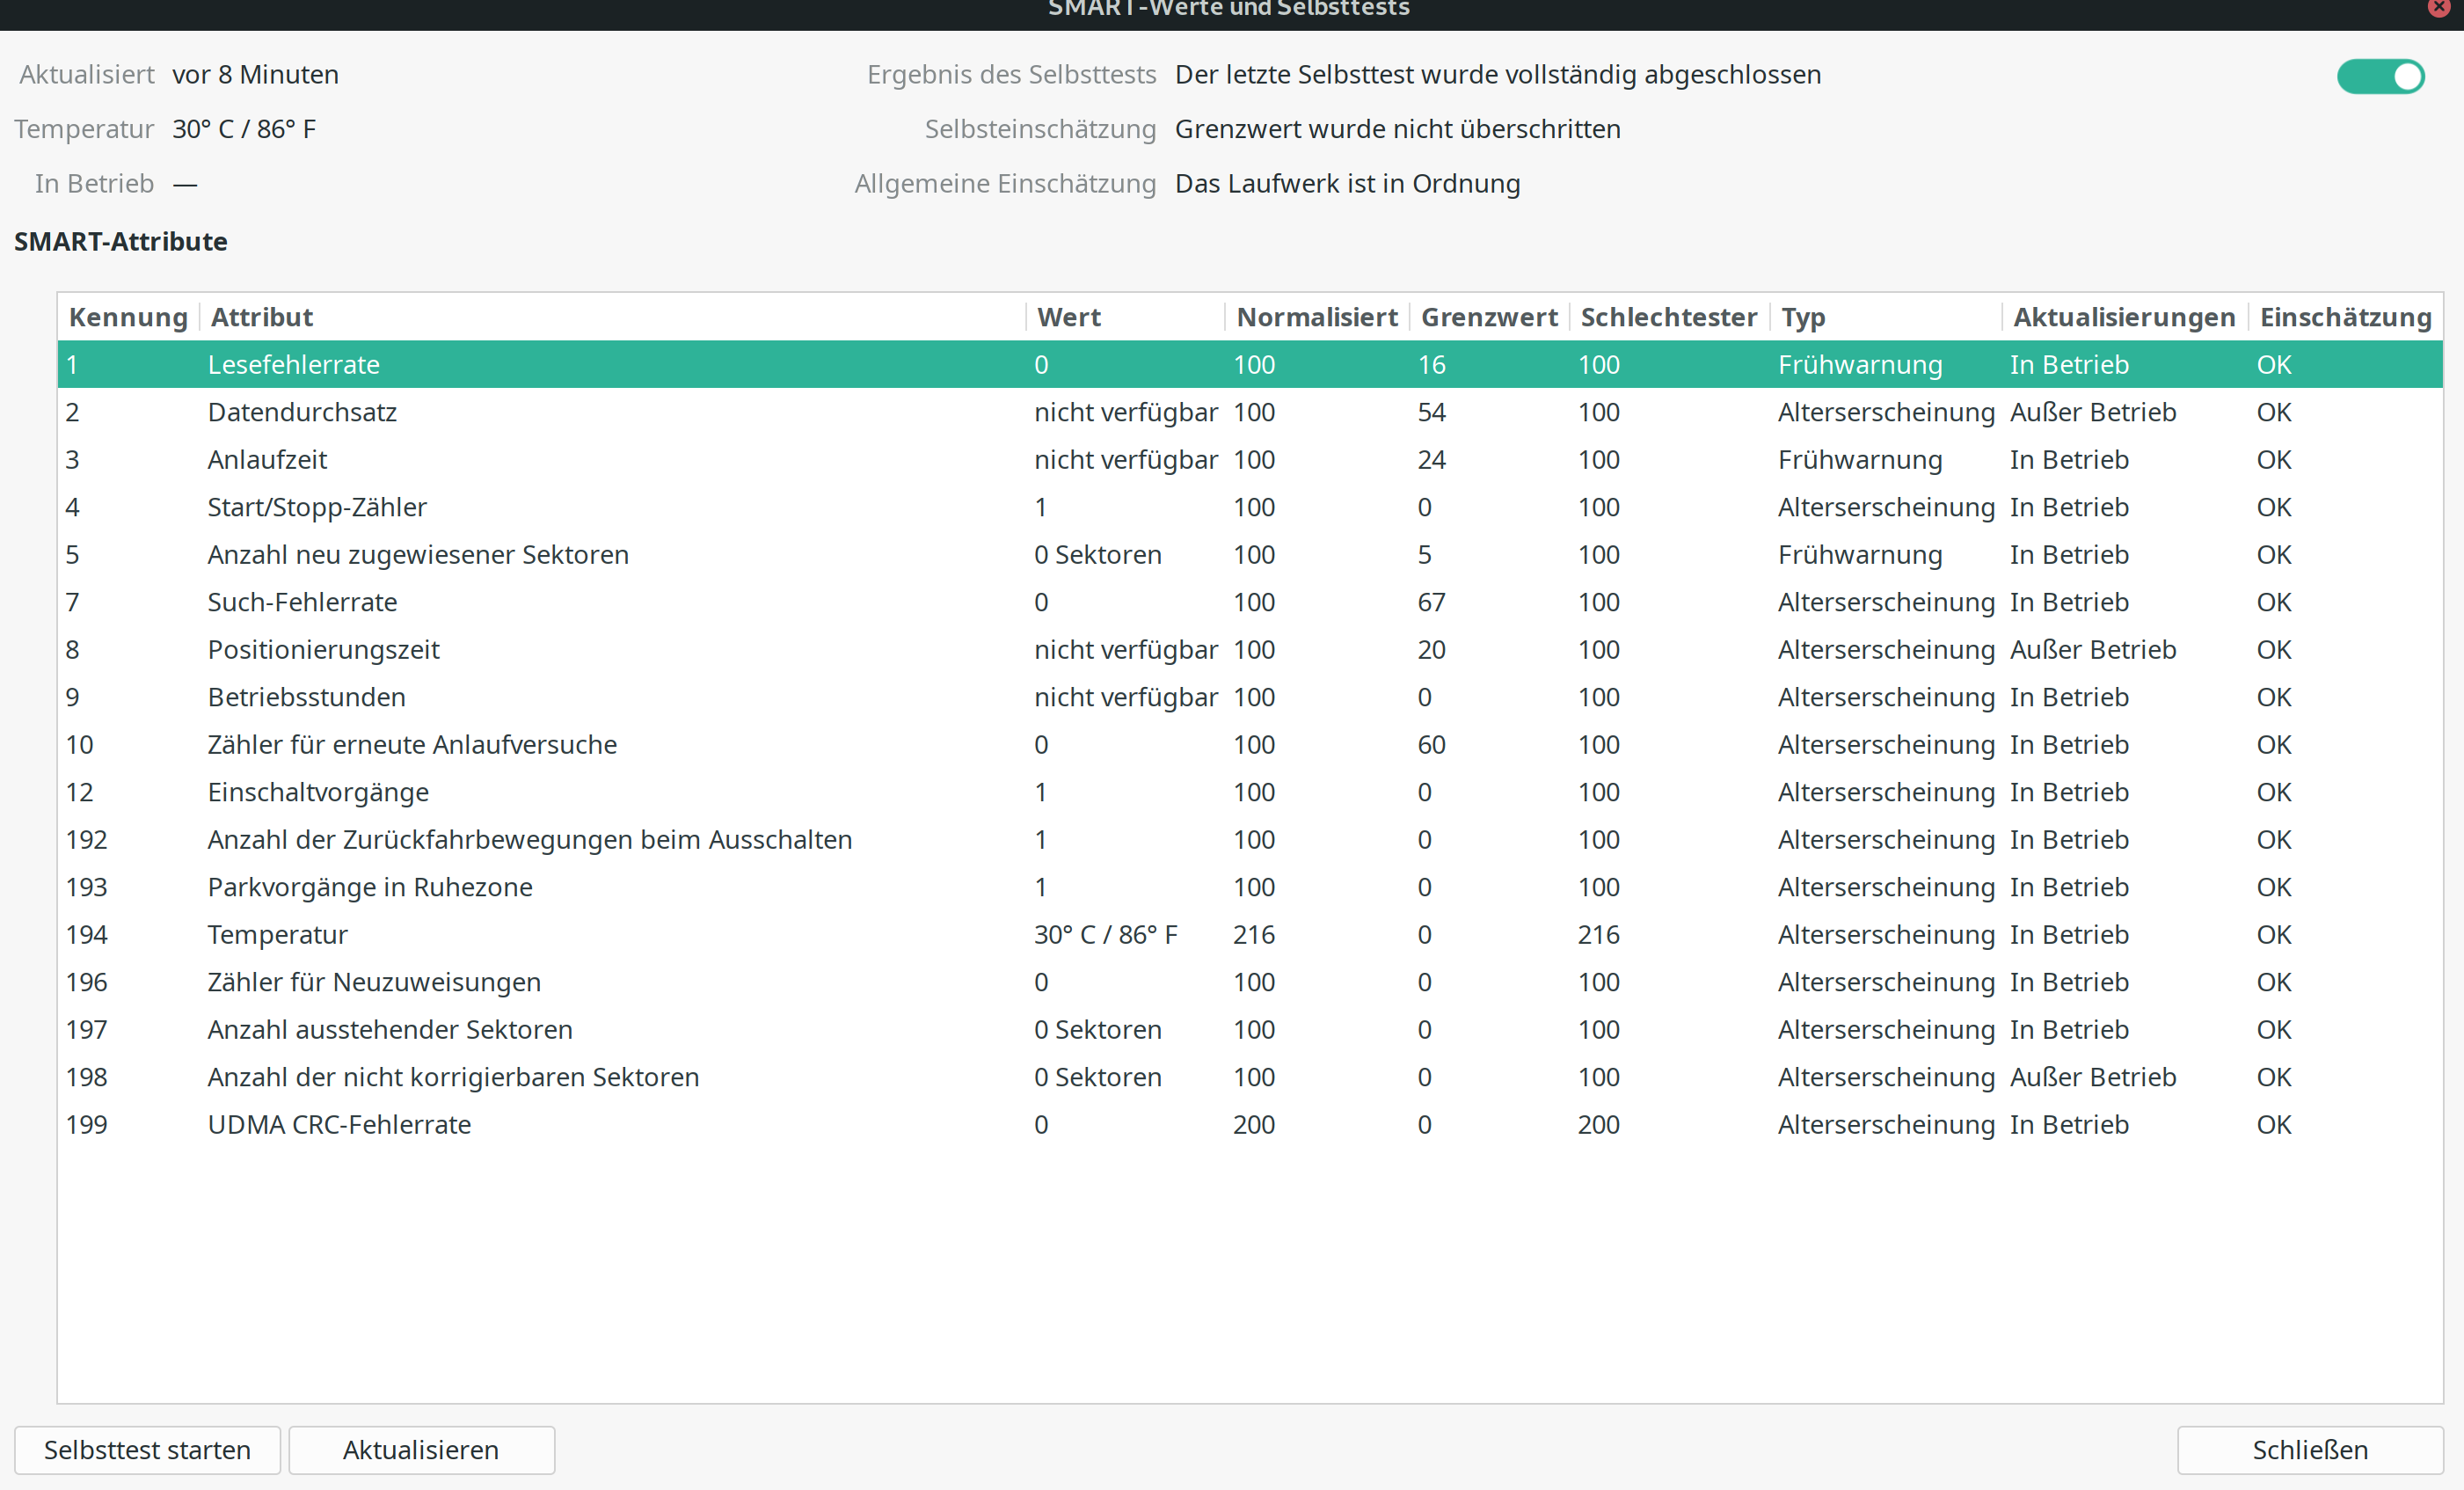
Task: Click Aktualisierungen column header
Action: point(2123,317)
